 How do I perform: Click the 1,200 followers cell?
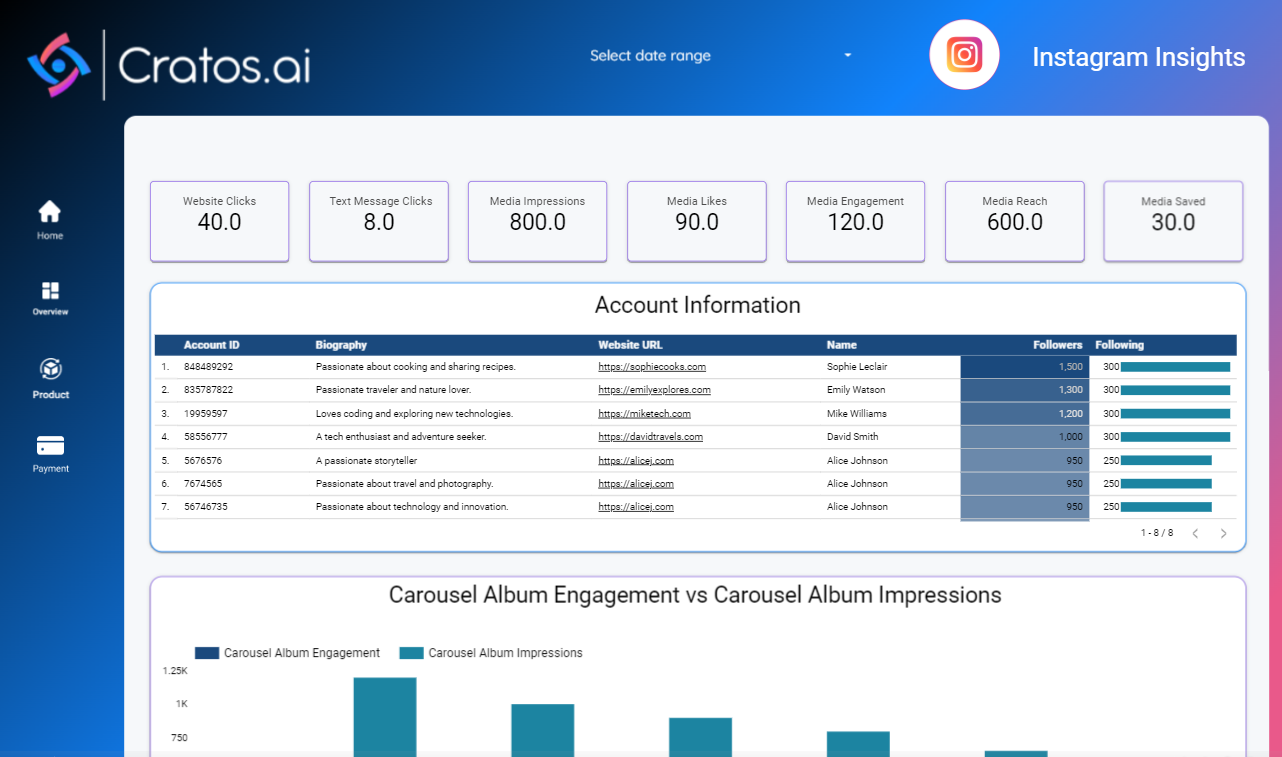1025,414
